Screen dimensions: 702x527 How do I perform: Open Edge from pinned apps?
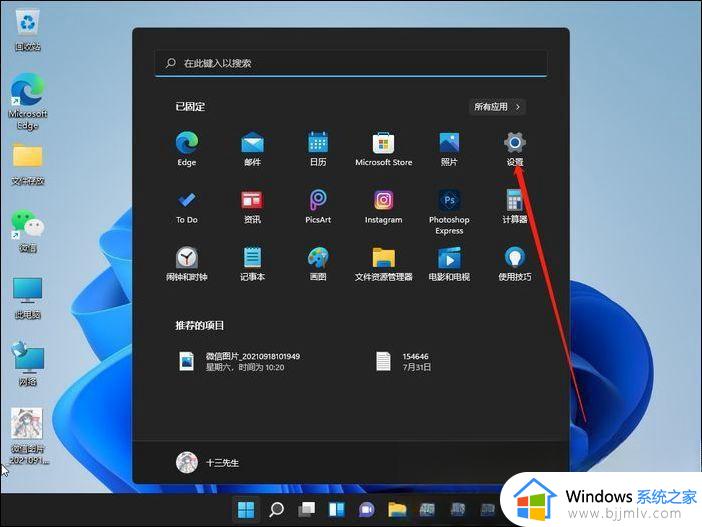coord(187,149)
